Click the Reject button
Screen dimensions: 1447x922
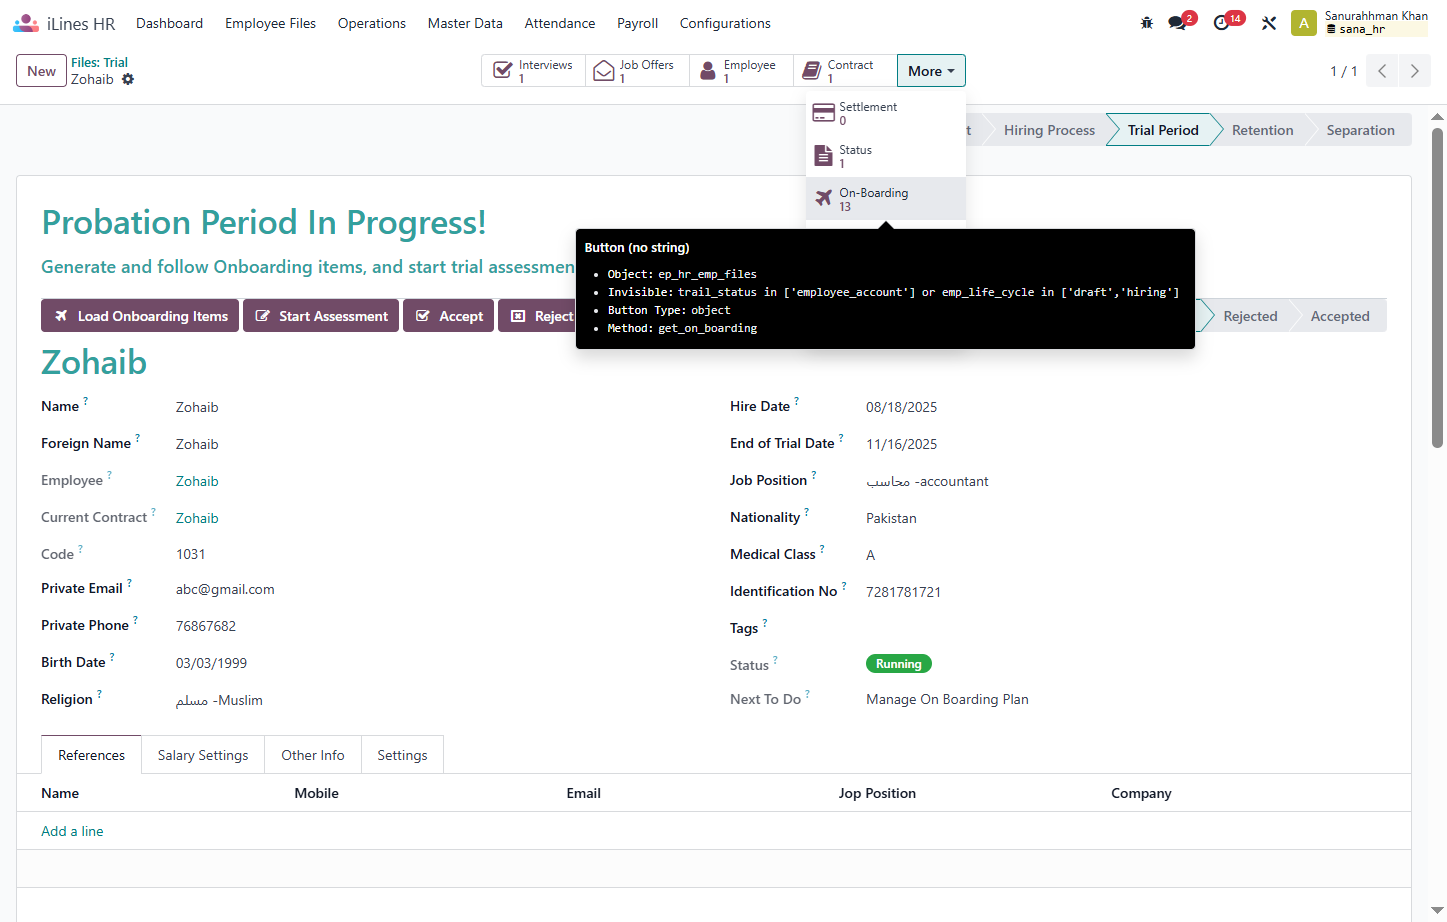[537, 316]
